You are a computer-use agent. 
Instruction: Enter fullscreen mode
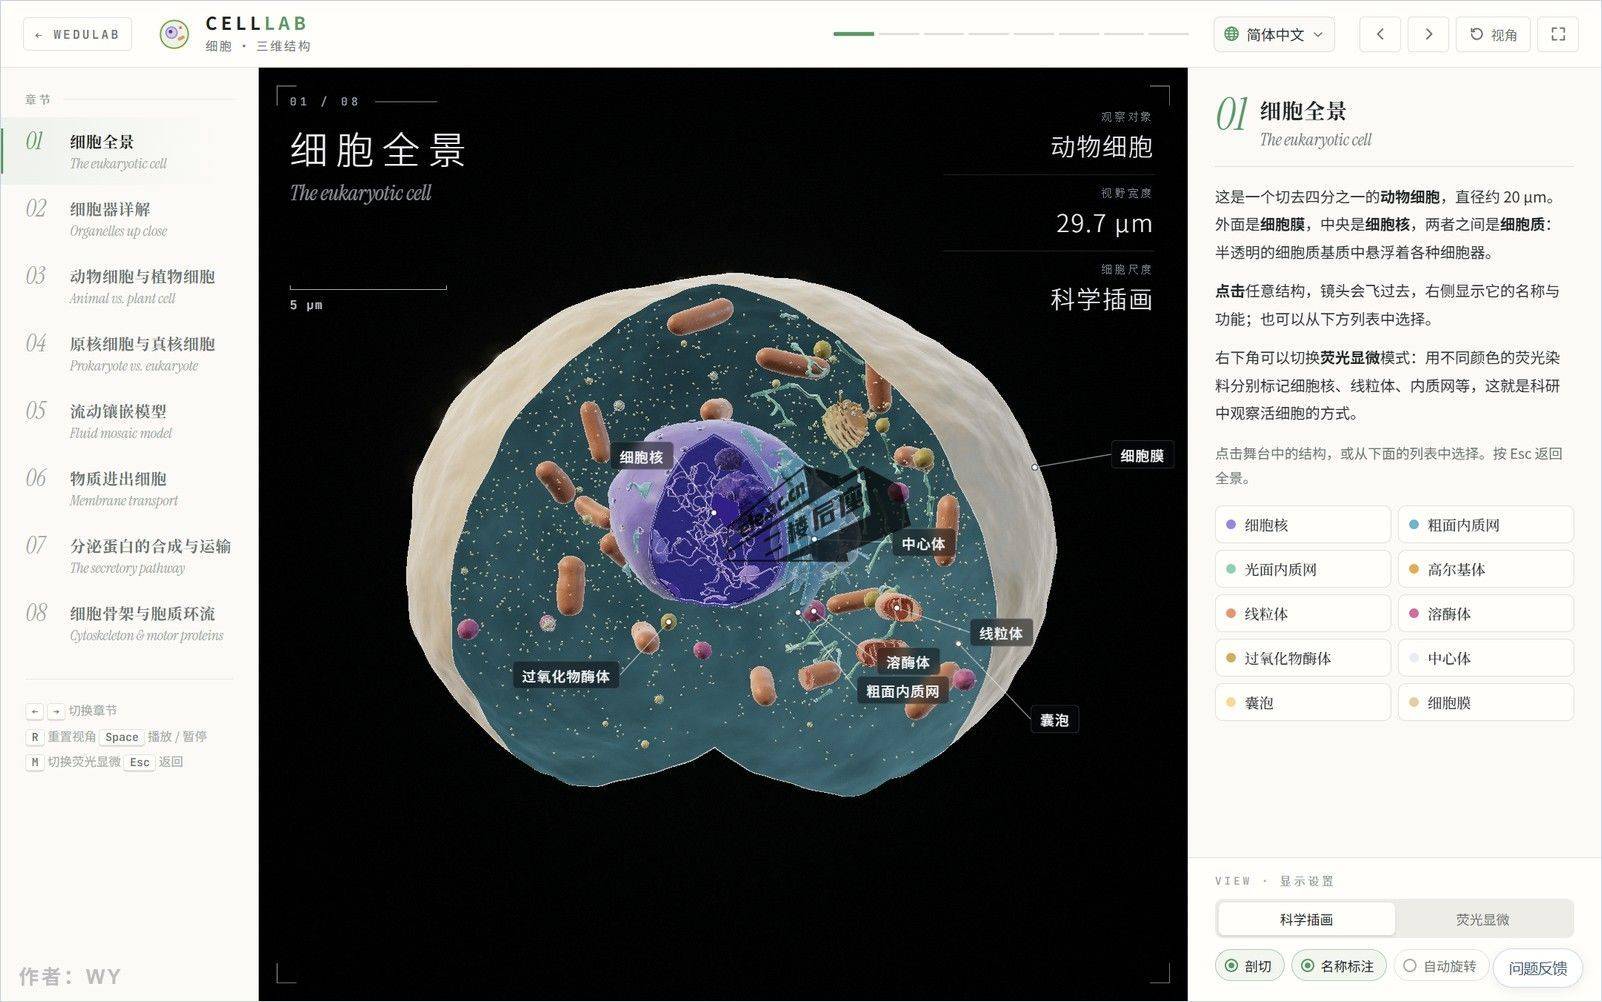pos(1558,34)
